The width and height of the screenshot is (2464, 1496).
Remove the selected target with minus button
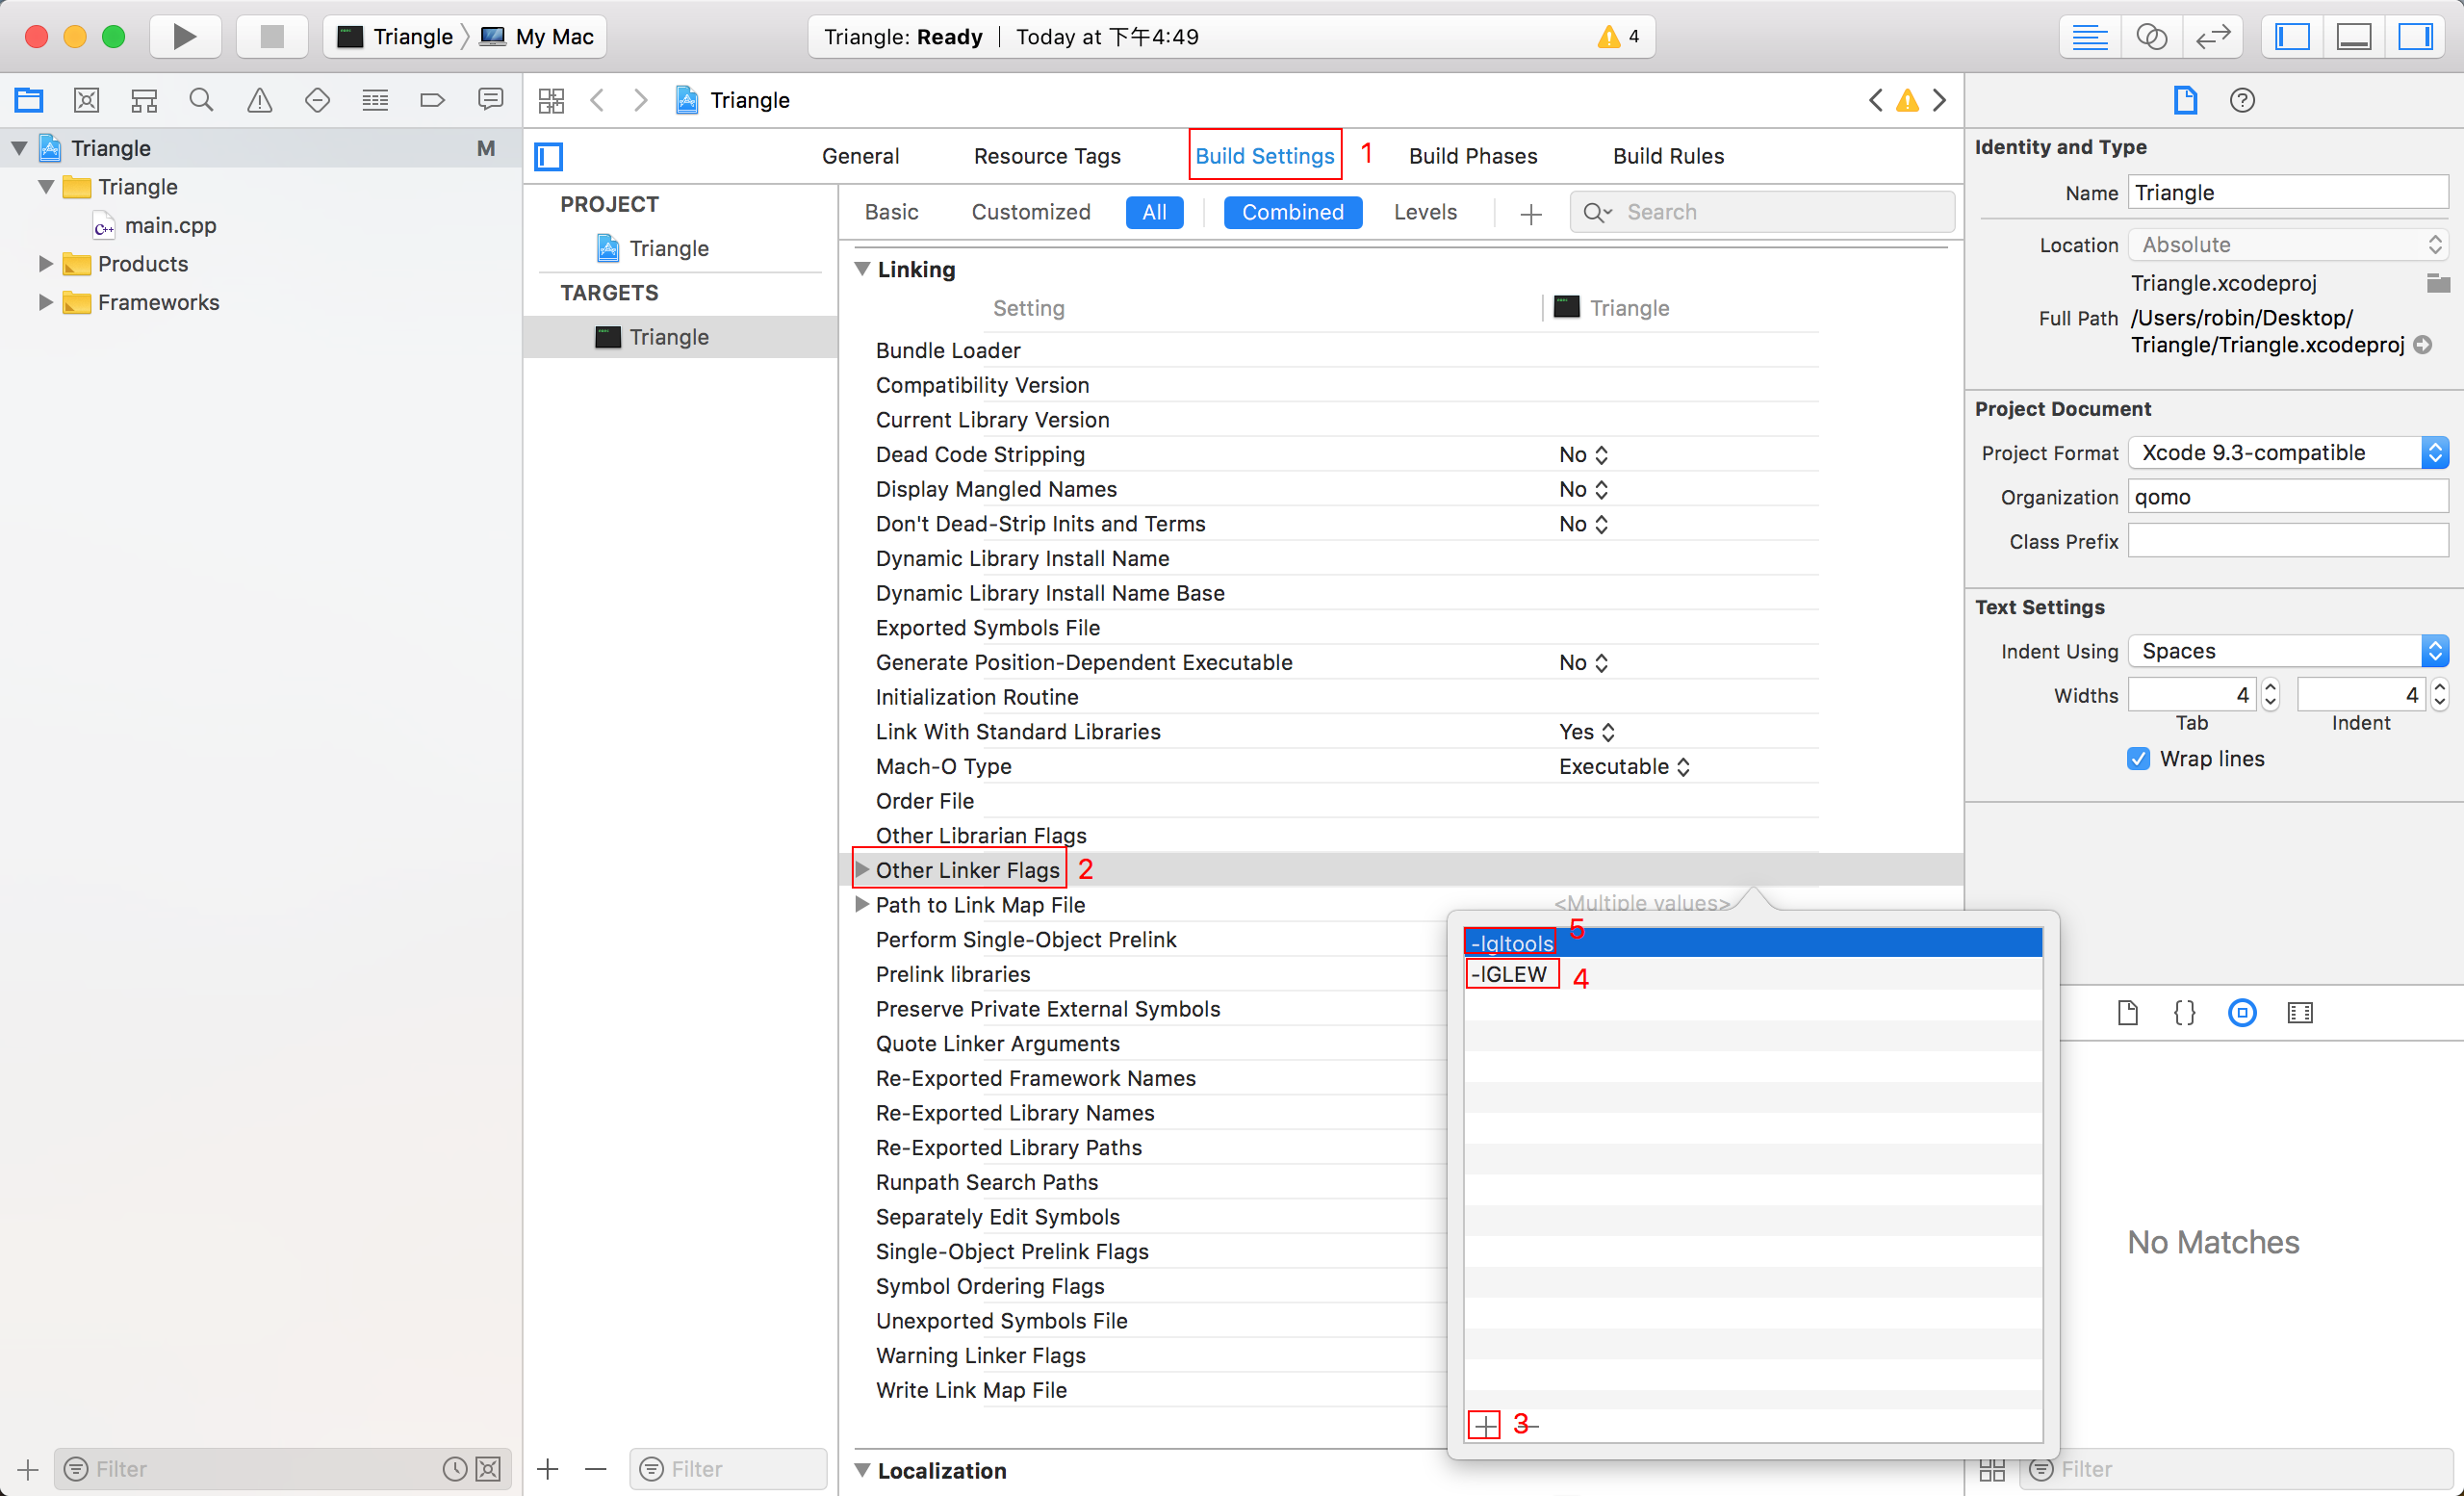click(x=595, y=1468)
